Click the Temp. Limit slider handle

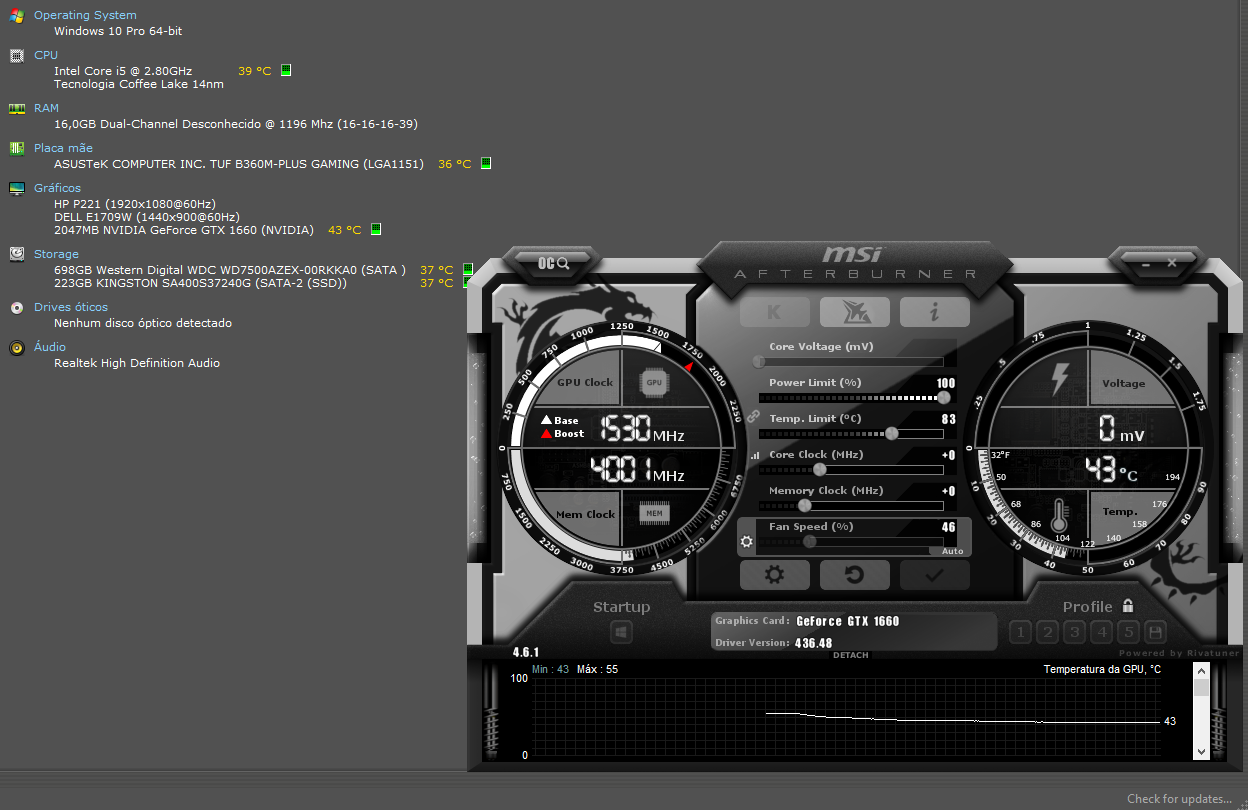891,433
